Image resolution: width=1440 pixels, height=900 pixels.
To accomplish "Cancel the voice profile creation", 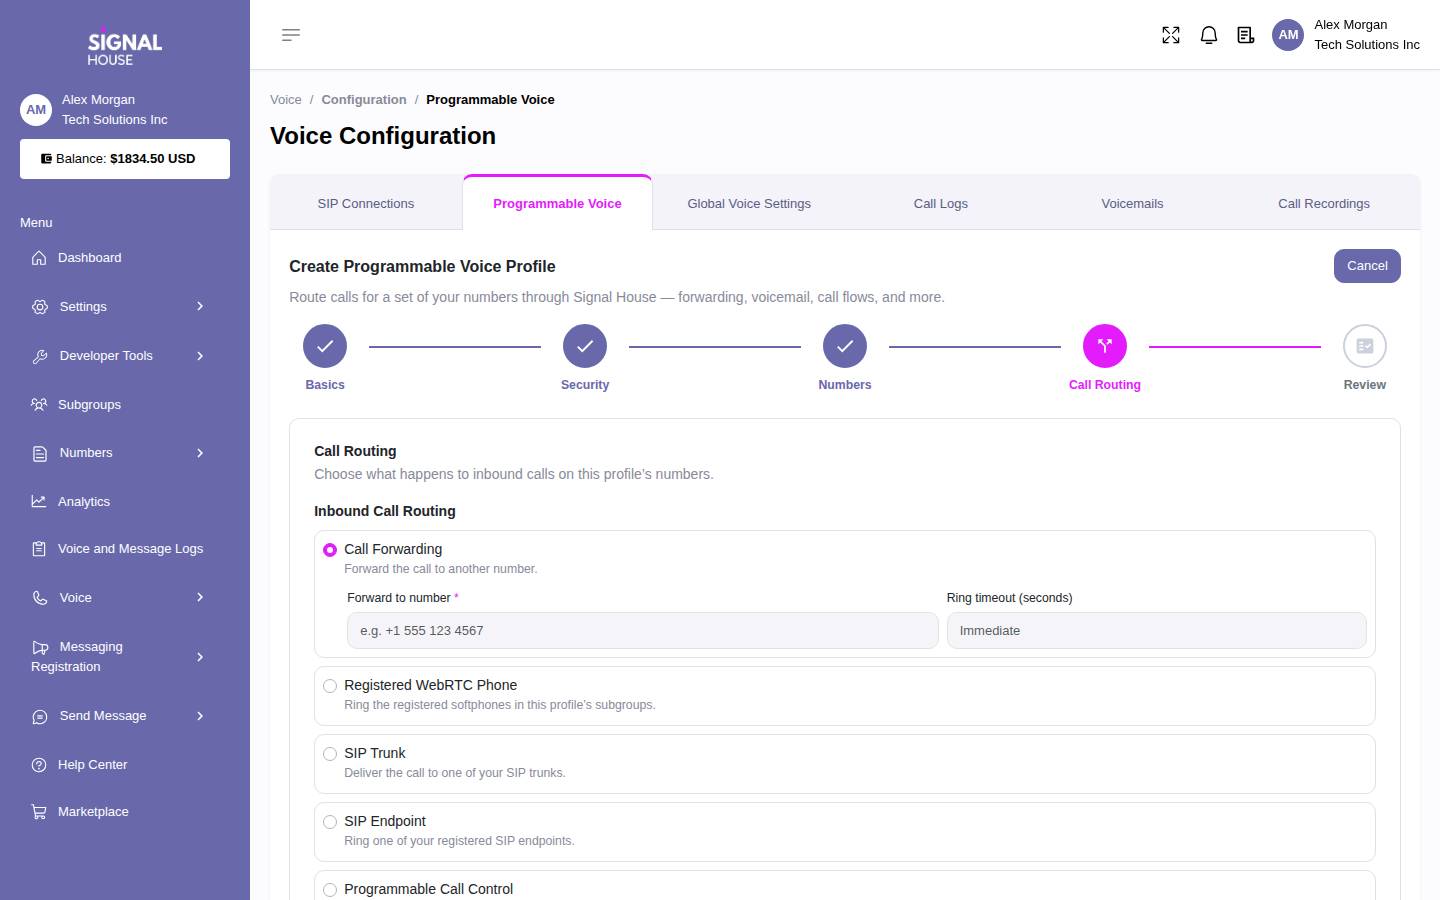I will [1367, 266].
